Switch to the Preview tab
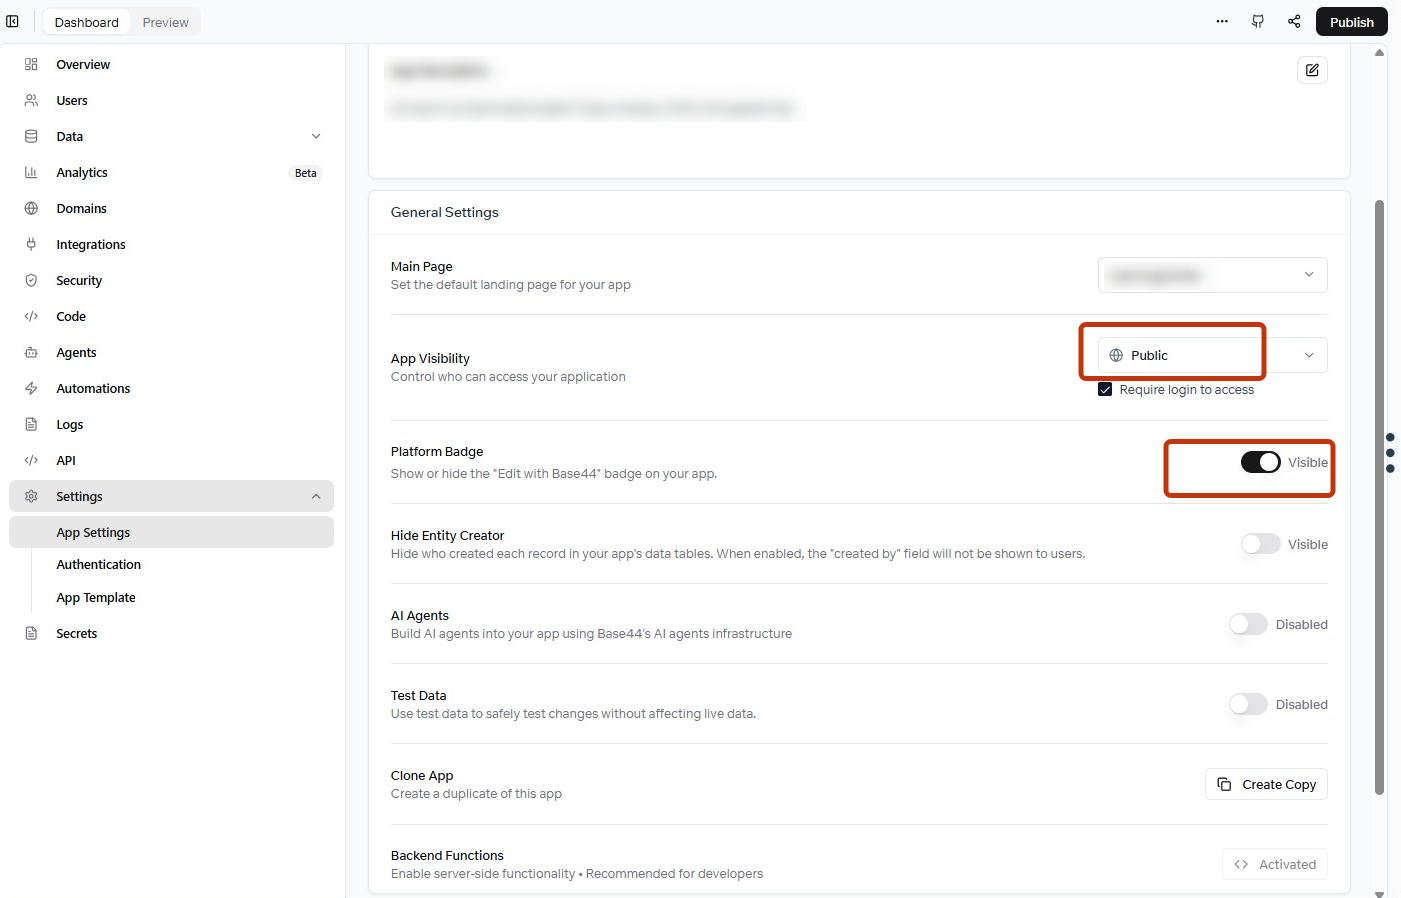 [x=165, y=22]
